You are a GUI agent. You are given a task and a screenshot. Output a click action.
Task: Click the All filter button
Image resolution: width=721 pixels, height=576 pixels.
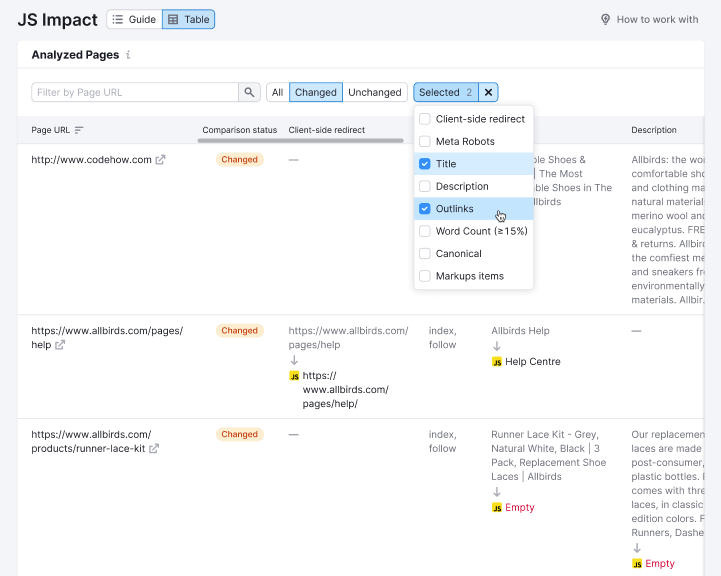(x=277, y=92)
